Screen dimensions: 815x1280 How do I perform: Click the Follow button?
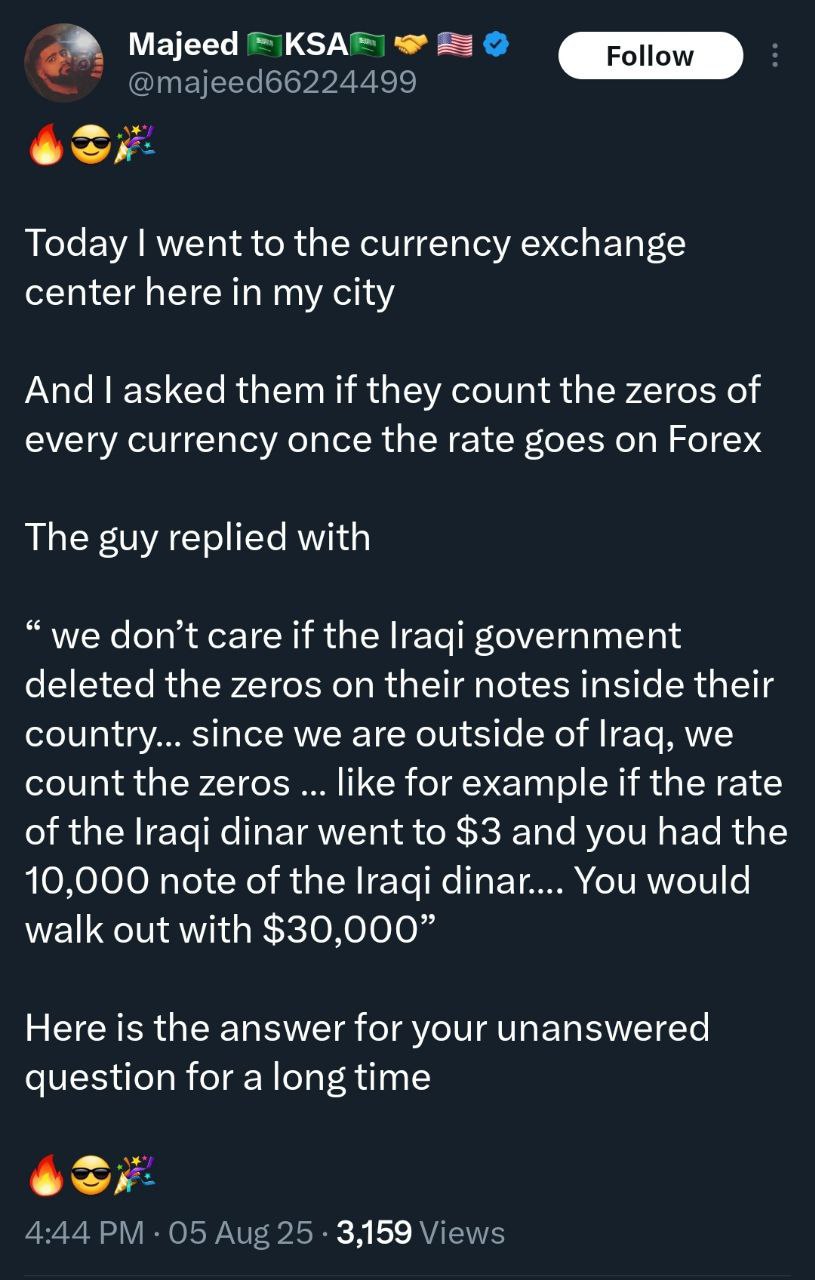tap(650, 56)
